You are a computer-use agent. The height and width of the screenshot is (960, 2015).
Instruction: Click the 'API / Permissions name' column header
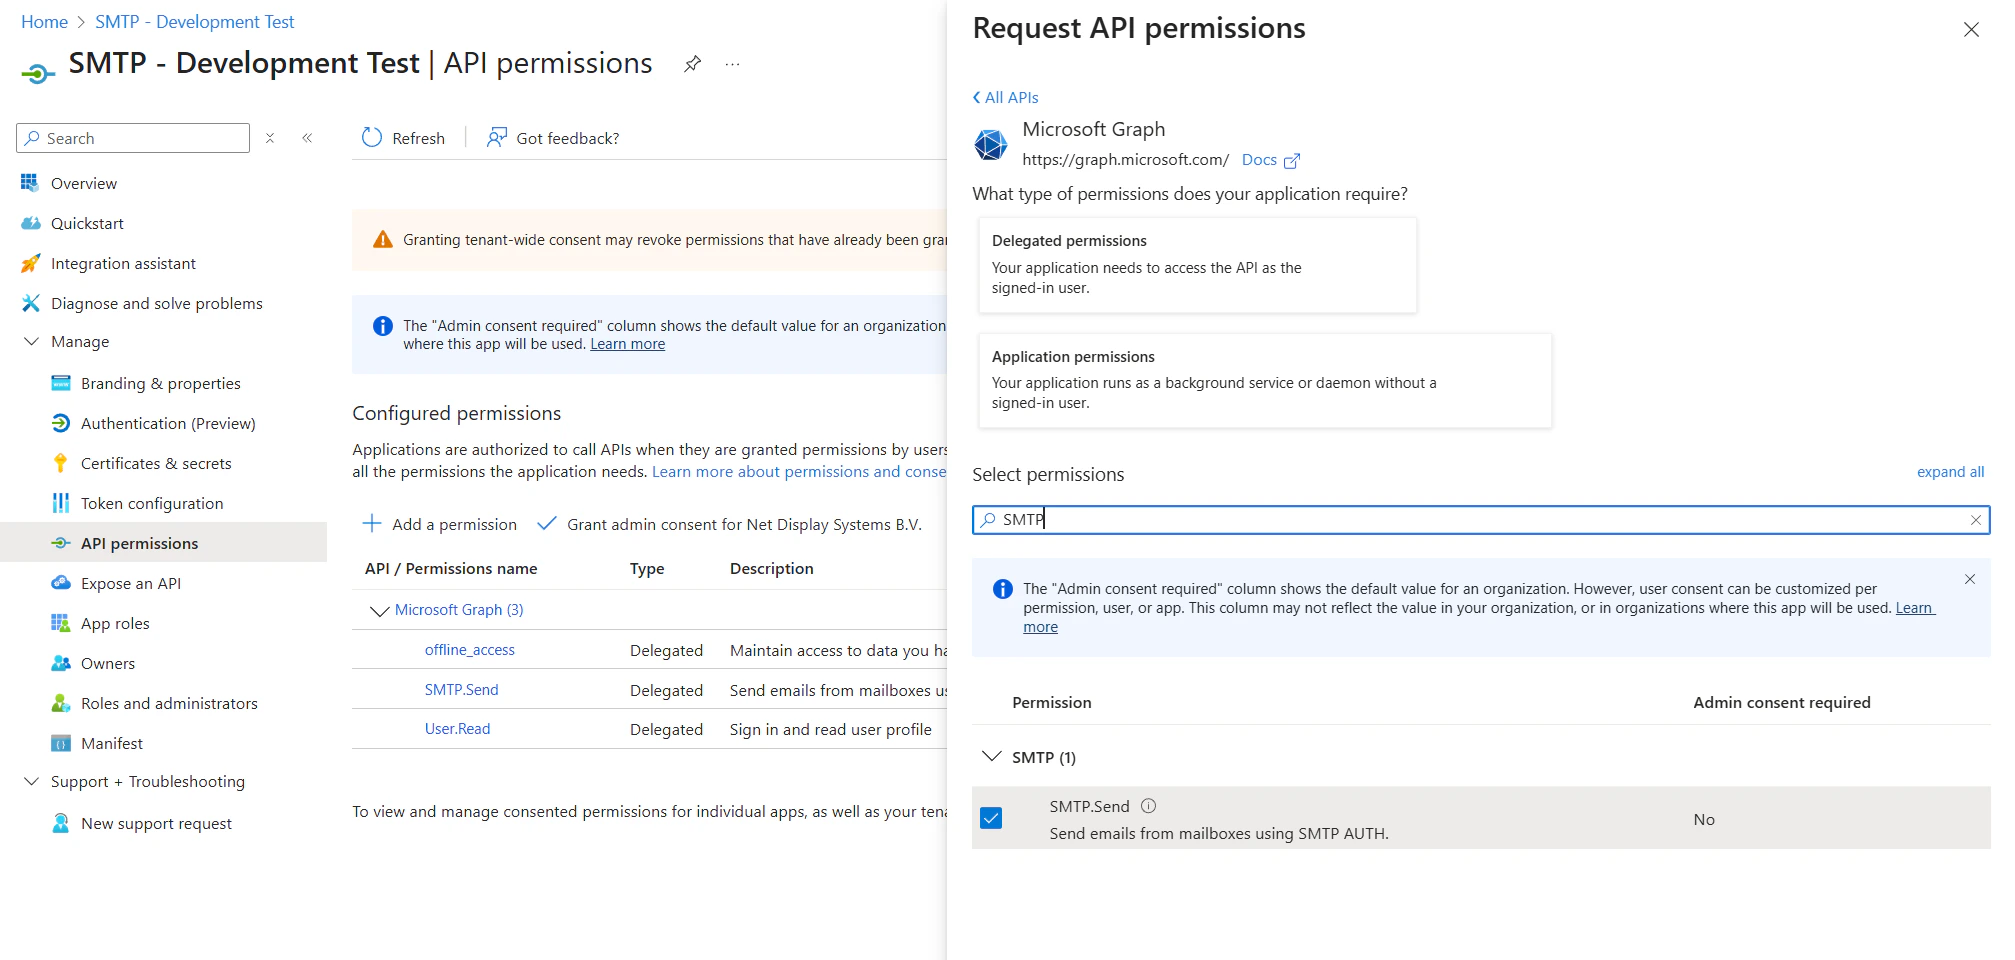pyautogui.click(x=451, y=568)
